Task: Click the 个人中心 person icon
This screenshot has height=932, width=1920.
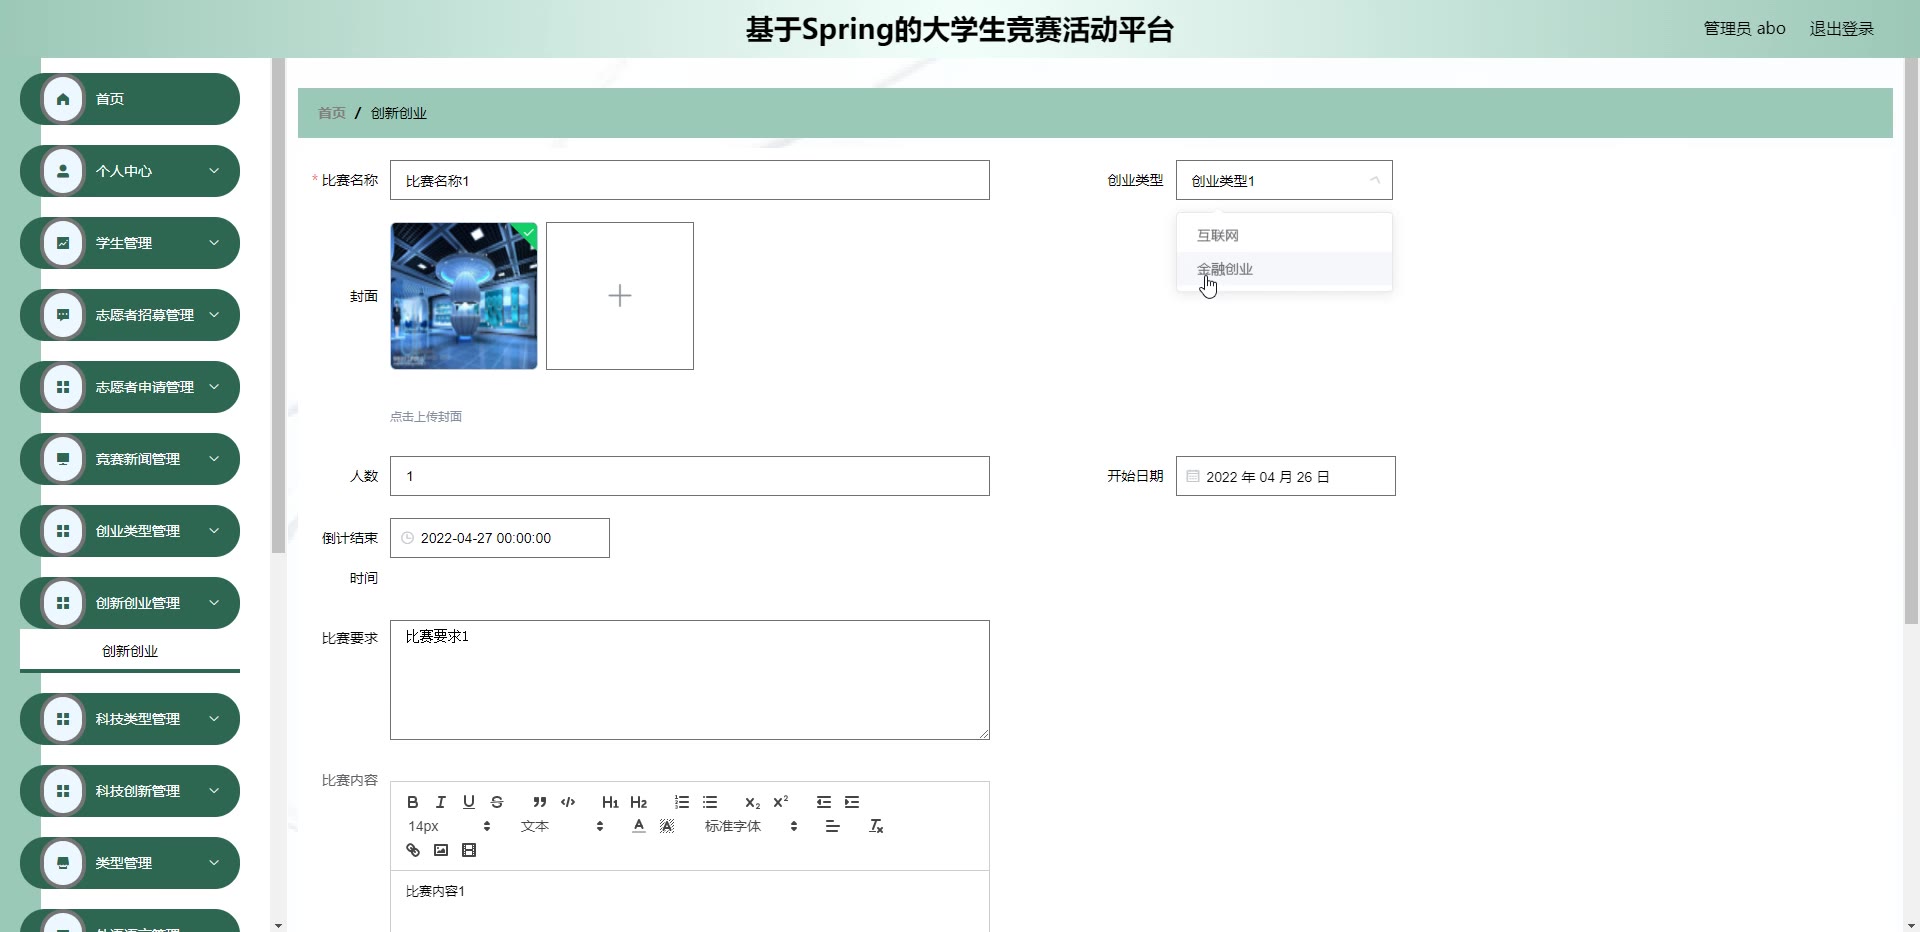Action: click(63, 171)
